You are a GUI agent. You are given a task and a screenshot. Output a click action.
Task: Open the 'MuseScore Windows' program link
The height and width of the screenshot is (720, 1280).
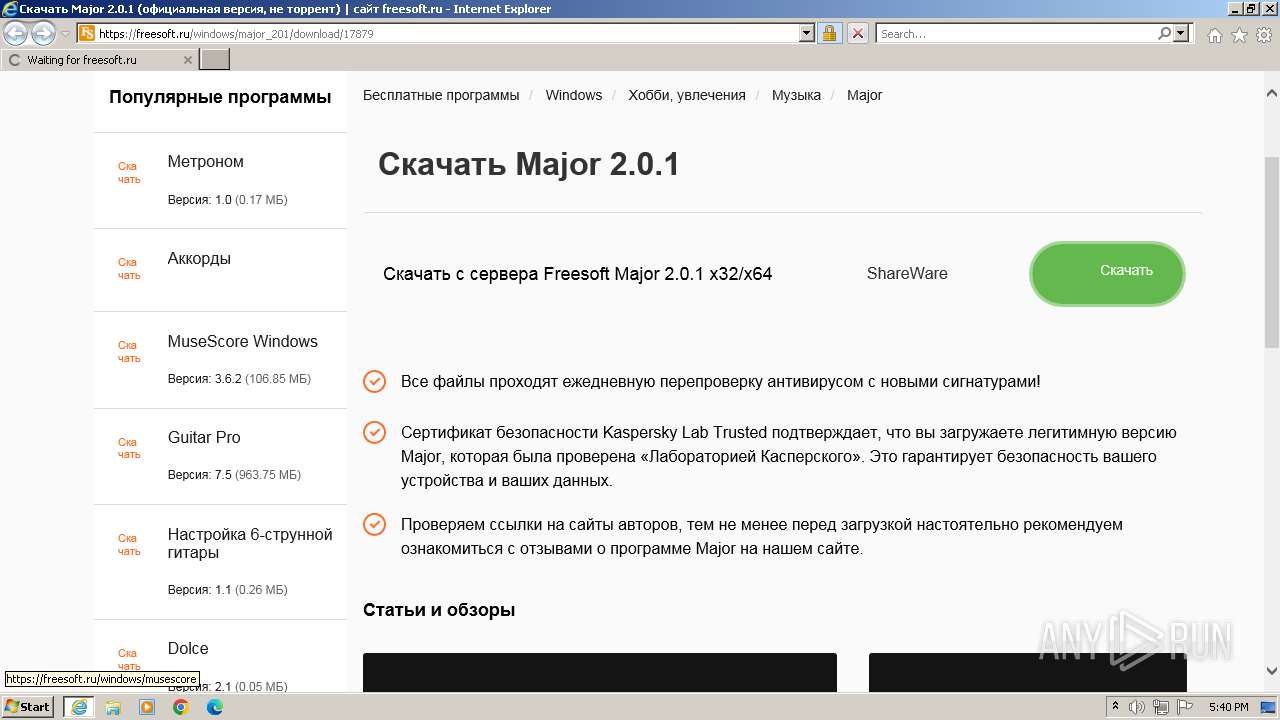(x=243, y=341)
